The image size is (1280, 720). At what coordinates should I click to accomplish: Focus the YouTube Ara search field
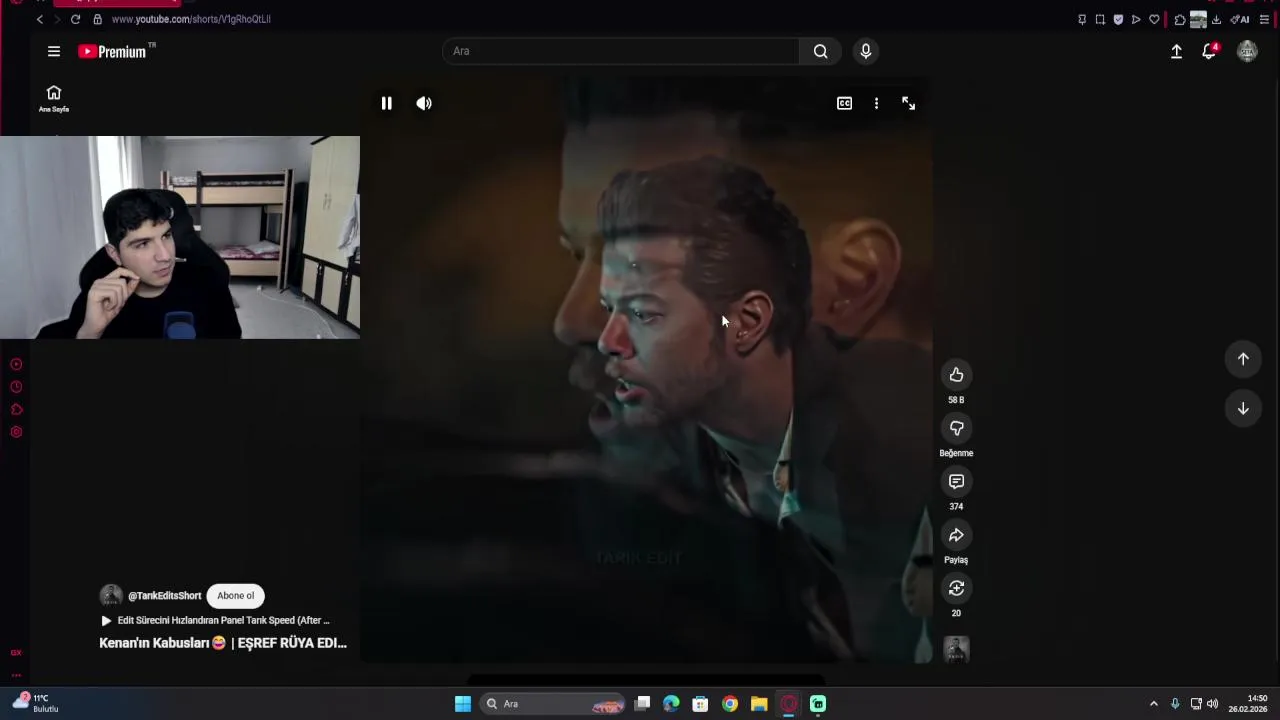620,51
